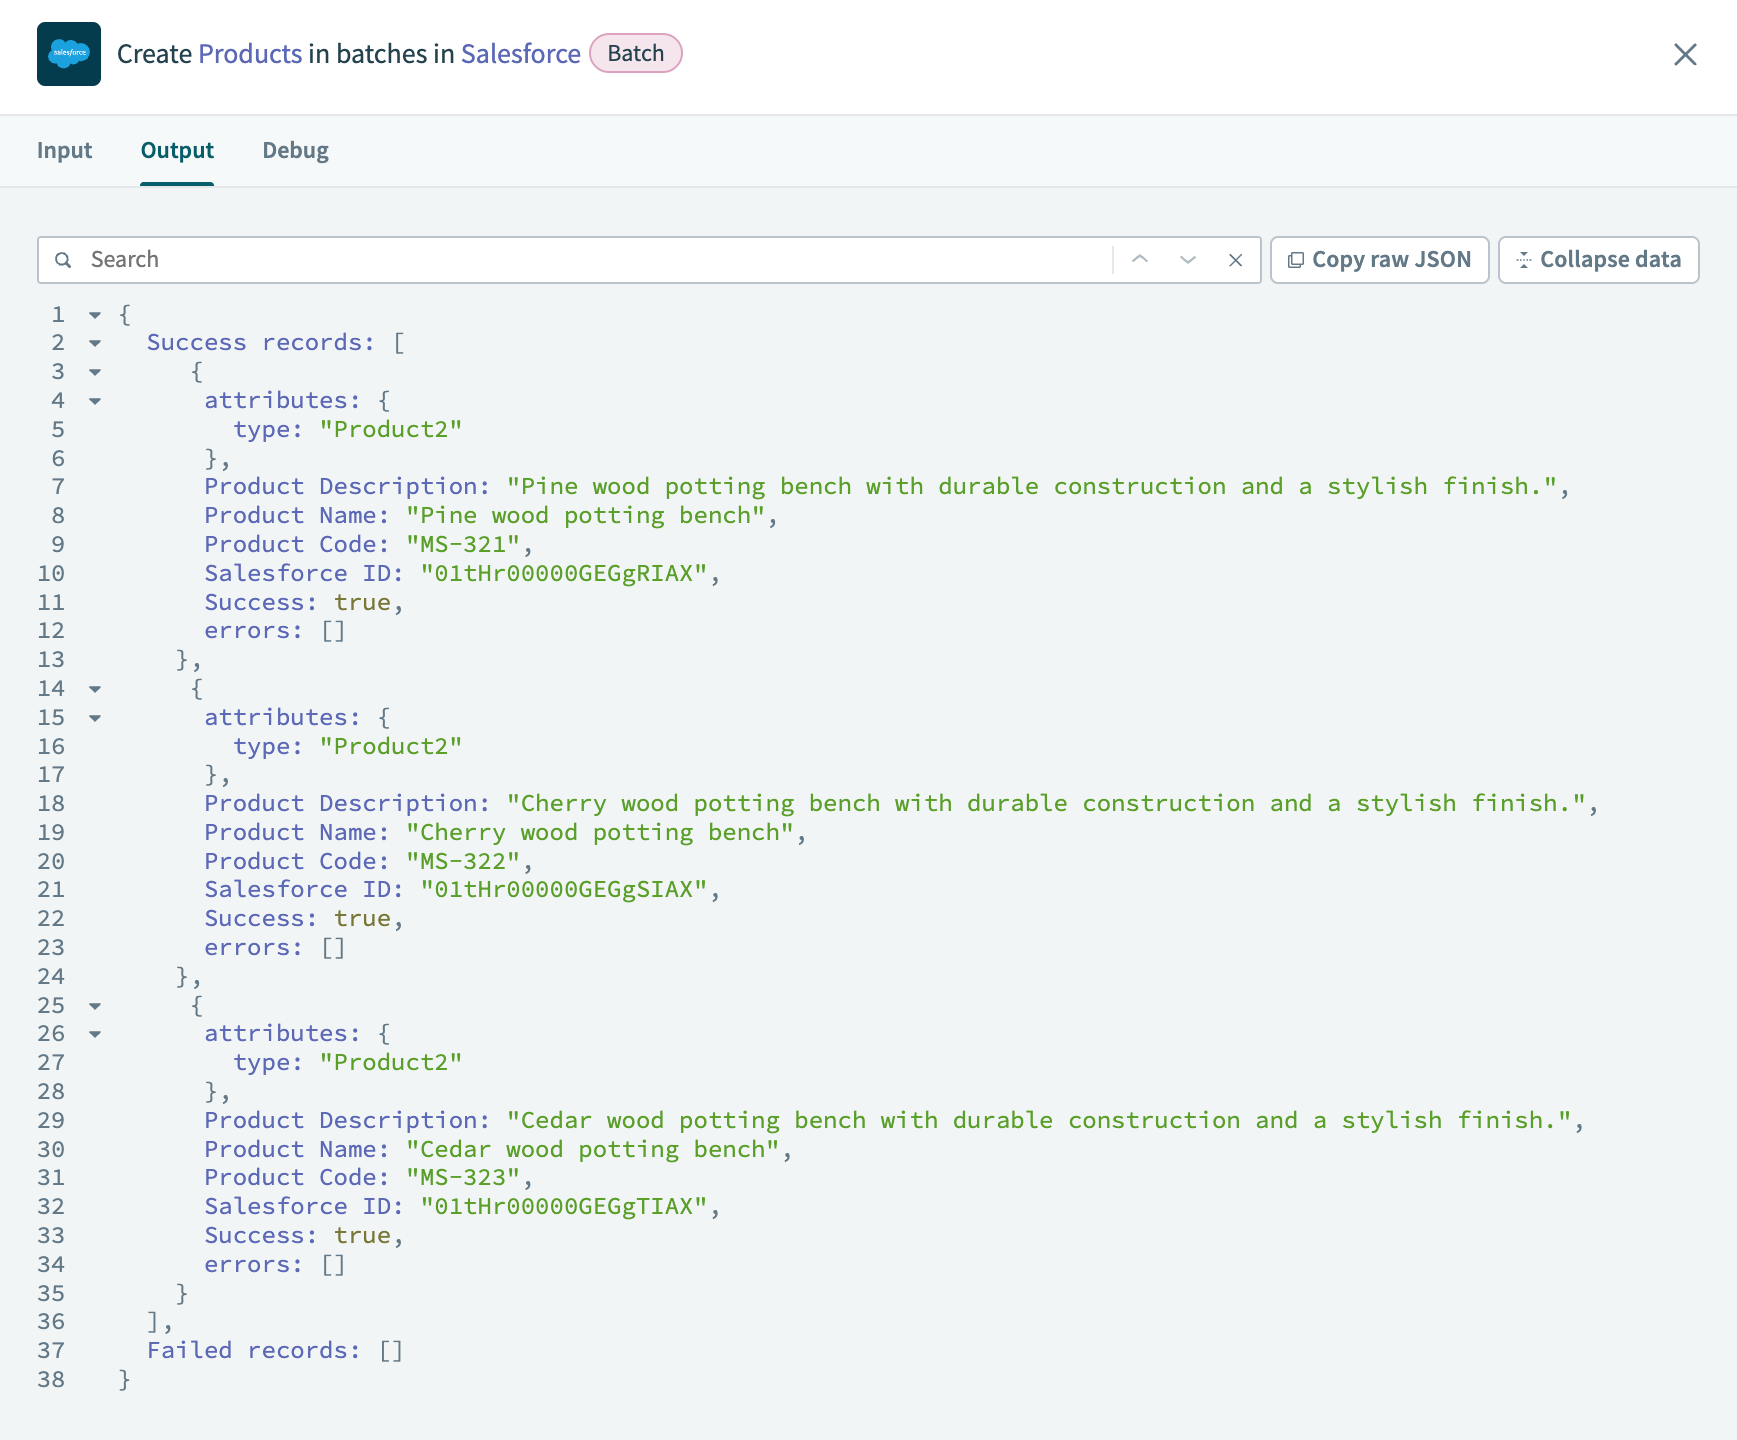Viewport: 1737px width, 1440px height.
Task: Collapse the attributes object on line 26
Action: (x=94, y=1034)
